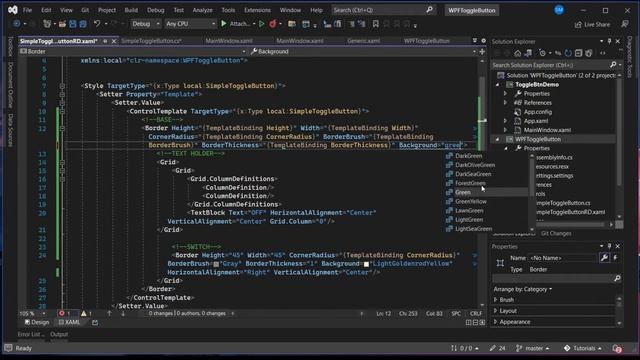Click Switch Views icon in Solution Explorer
Image resolution: width=640 pixels, height=360 pixels.
click(x=528, y=53)
